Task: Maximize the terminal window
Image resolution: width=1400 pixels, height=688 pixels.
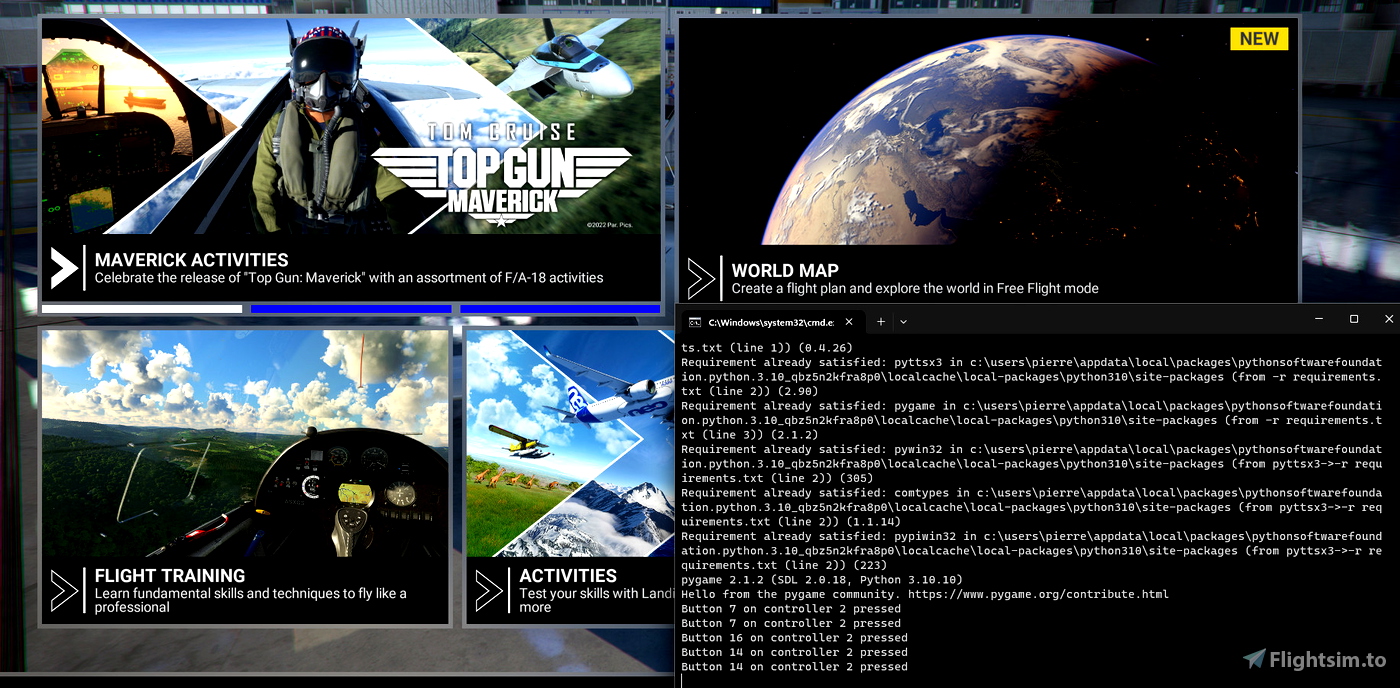Action: 1354,319
